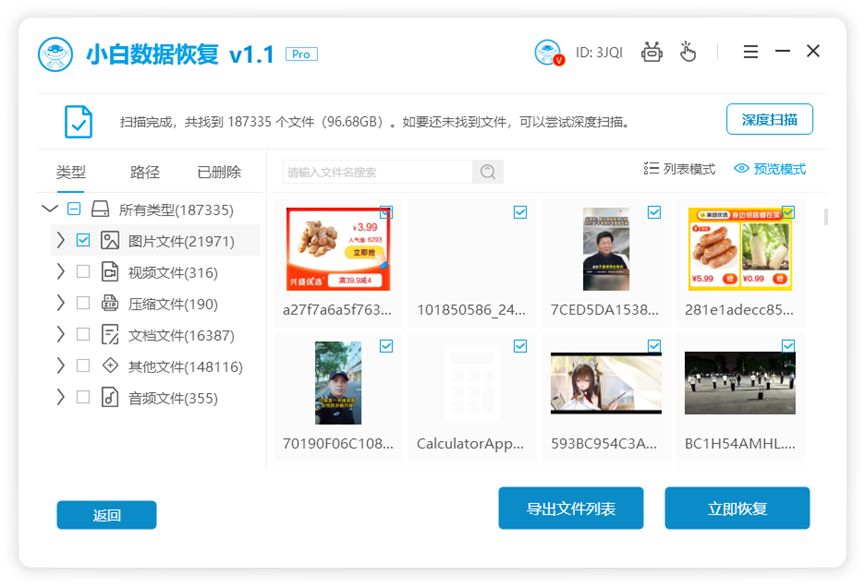The width and height of the screenshot is (865, 587).
Task: Expand the 文档文件 tree node
Action: [x=61, y=334]
